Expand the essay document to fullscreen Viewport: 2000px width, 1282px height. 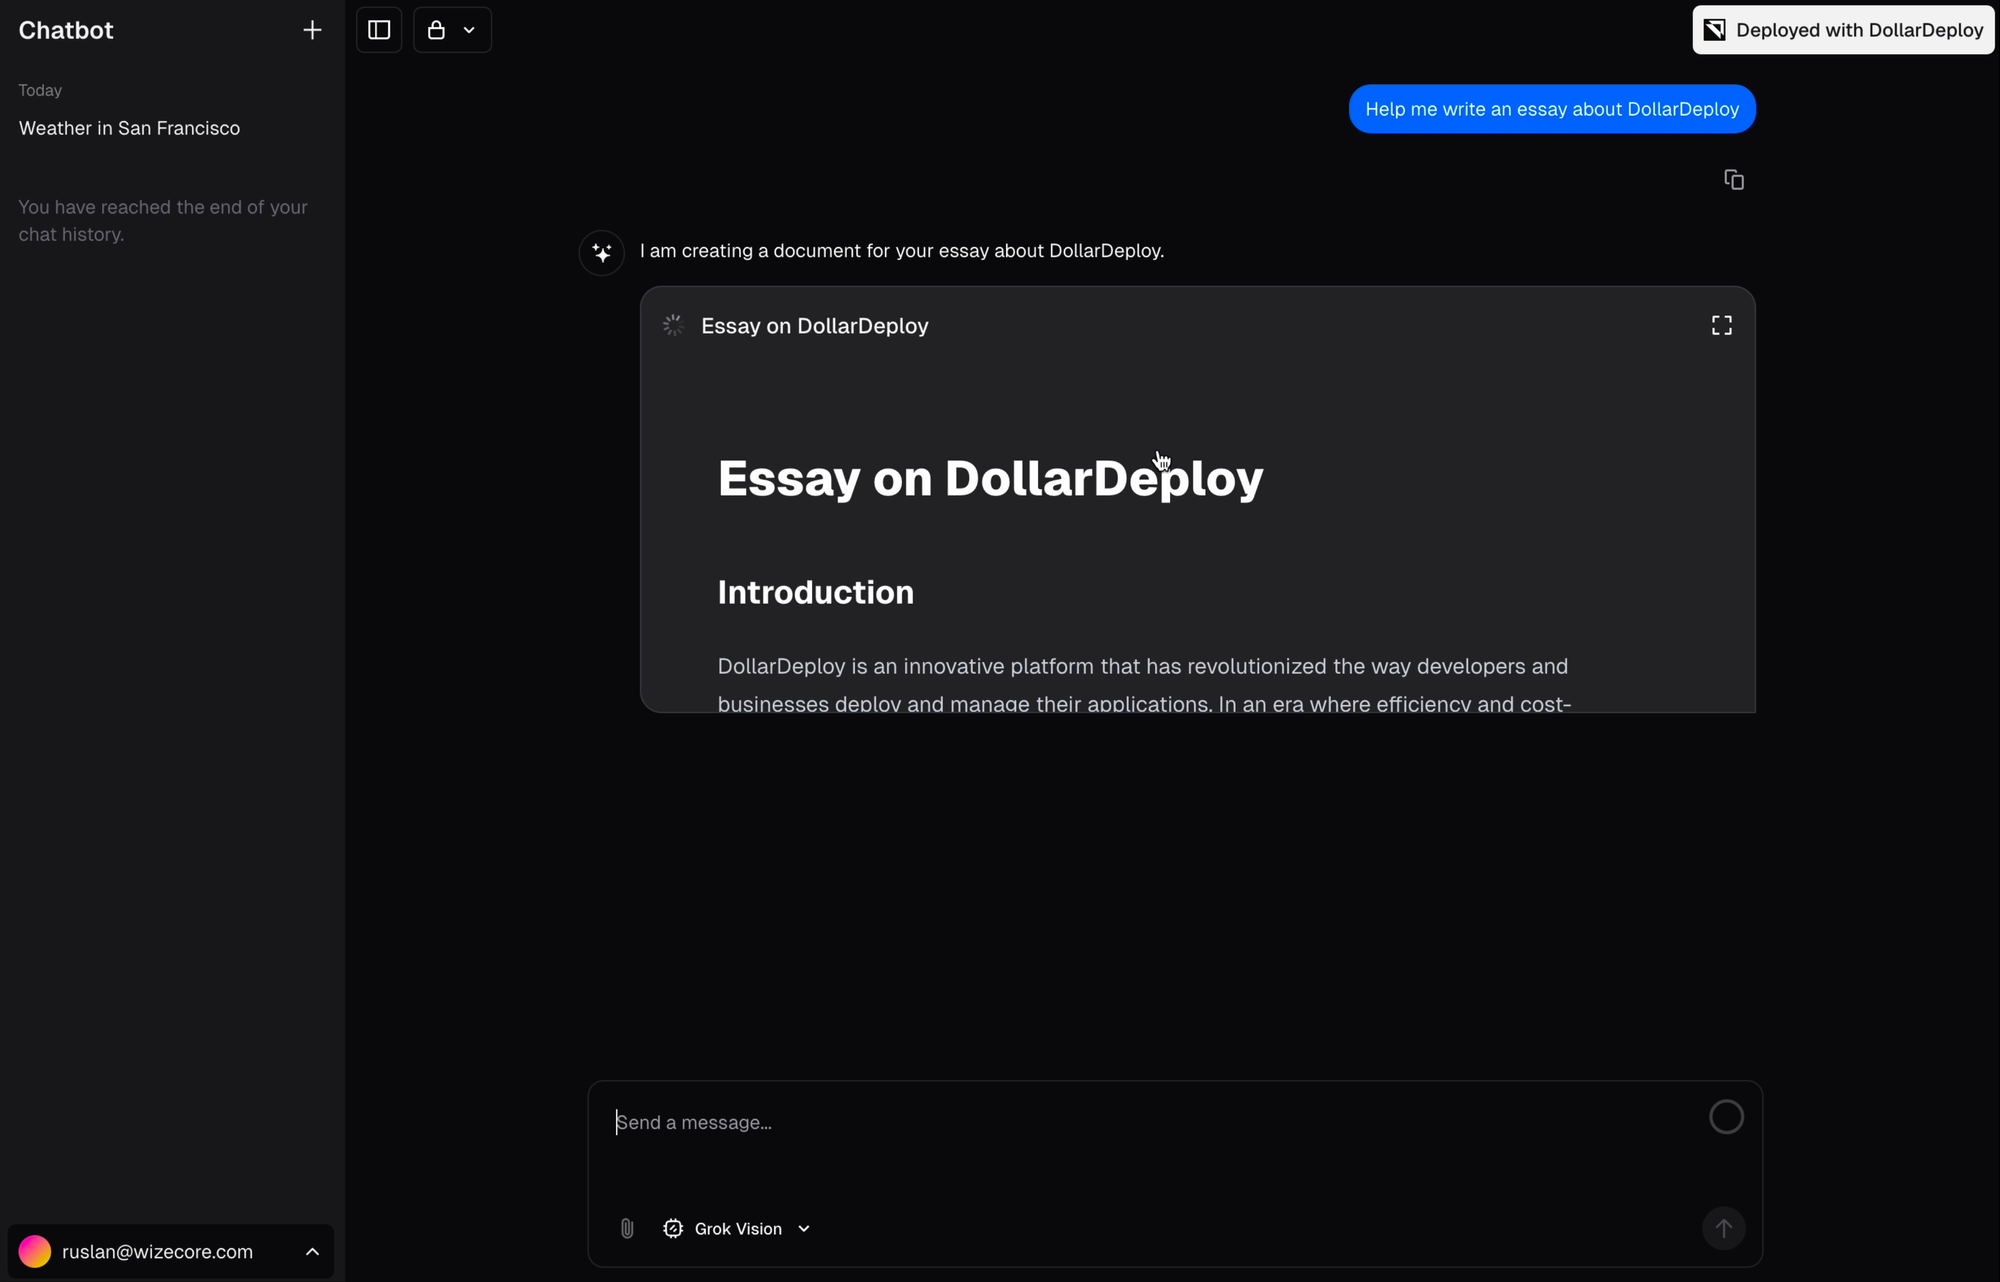click(1721, 326)
